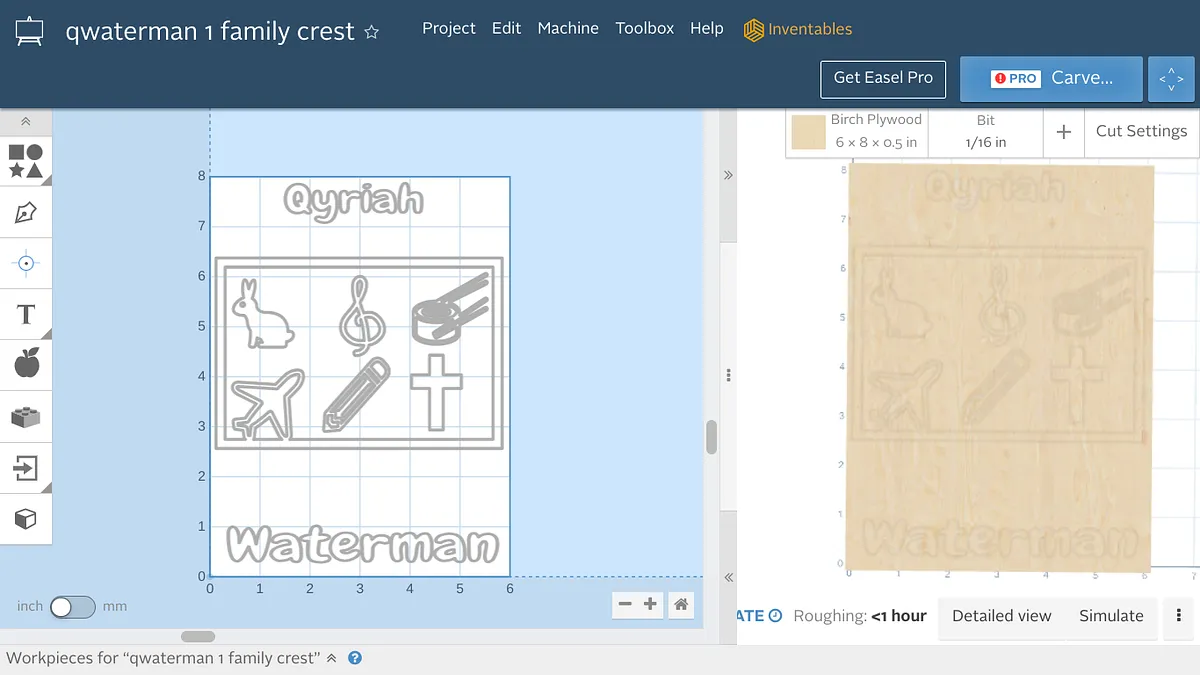This screenshot has height=675, width=1200.
Task: Open the apps brick icon
Action: (x=26, y=417)
